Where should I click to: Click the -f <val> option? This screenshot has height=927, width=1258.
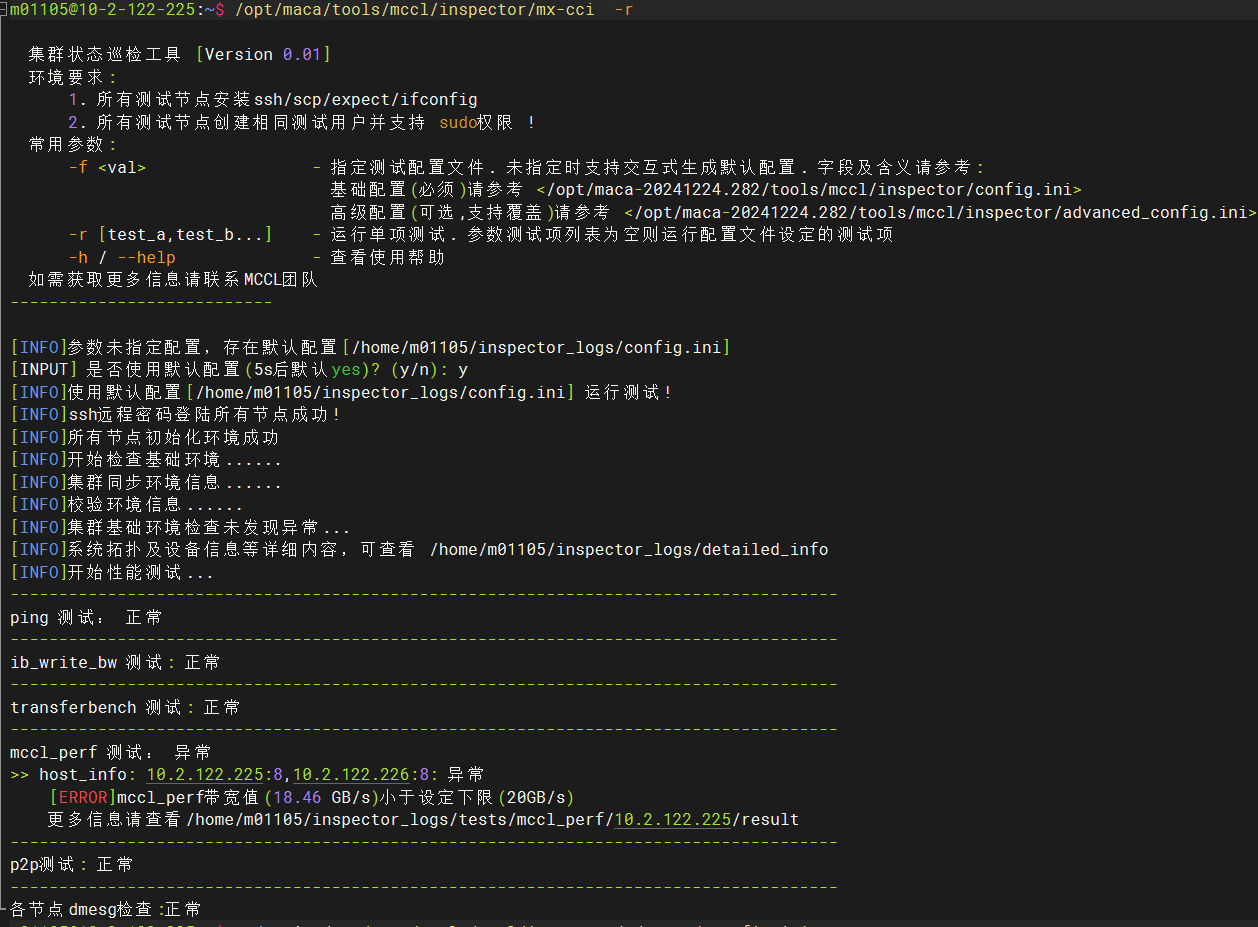107,168
